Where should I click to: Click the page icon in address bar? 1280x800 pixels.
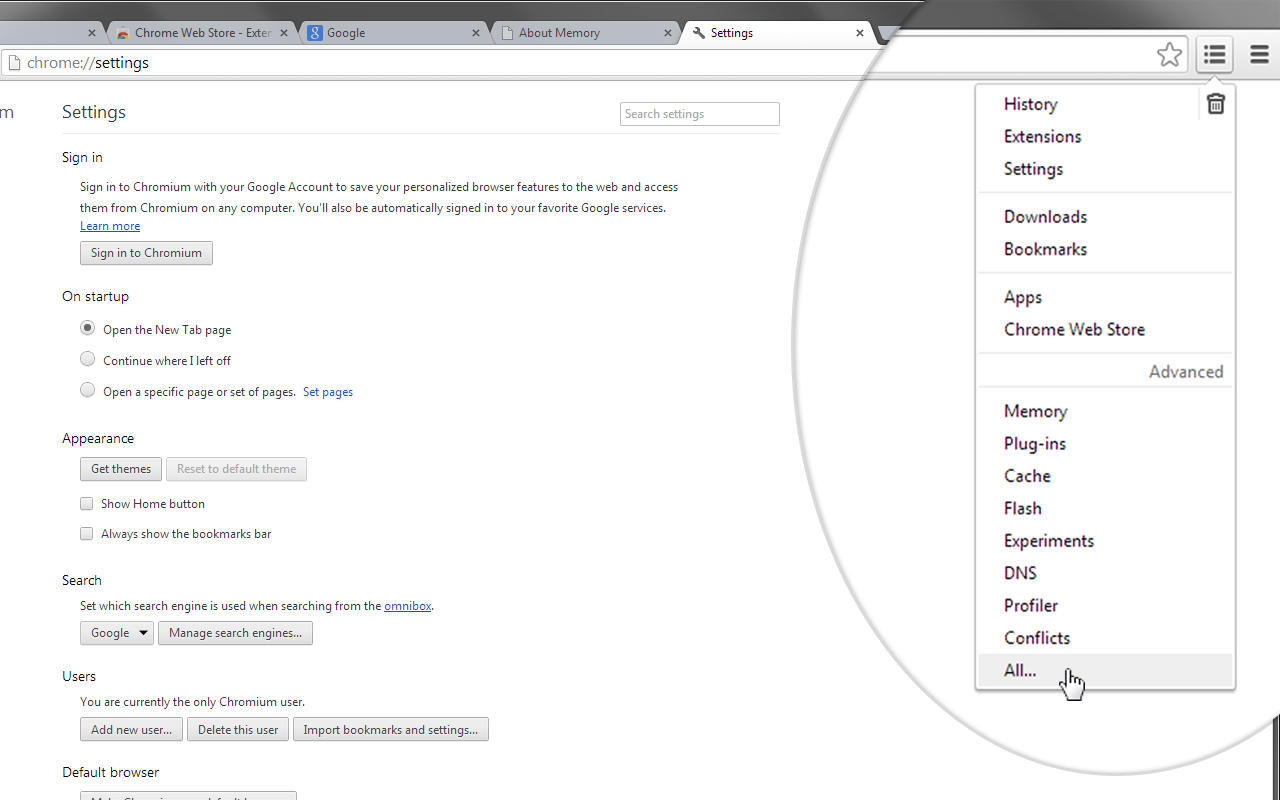tap(13, 62)
